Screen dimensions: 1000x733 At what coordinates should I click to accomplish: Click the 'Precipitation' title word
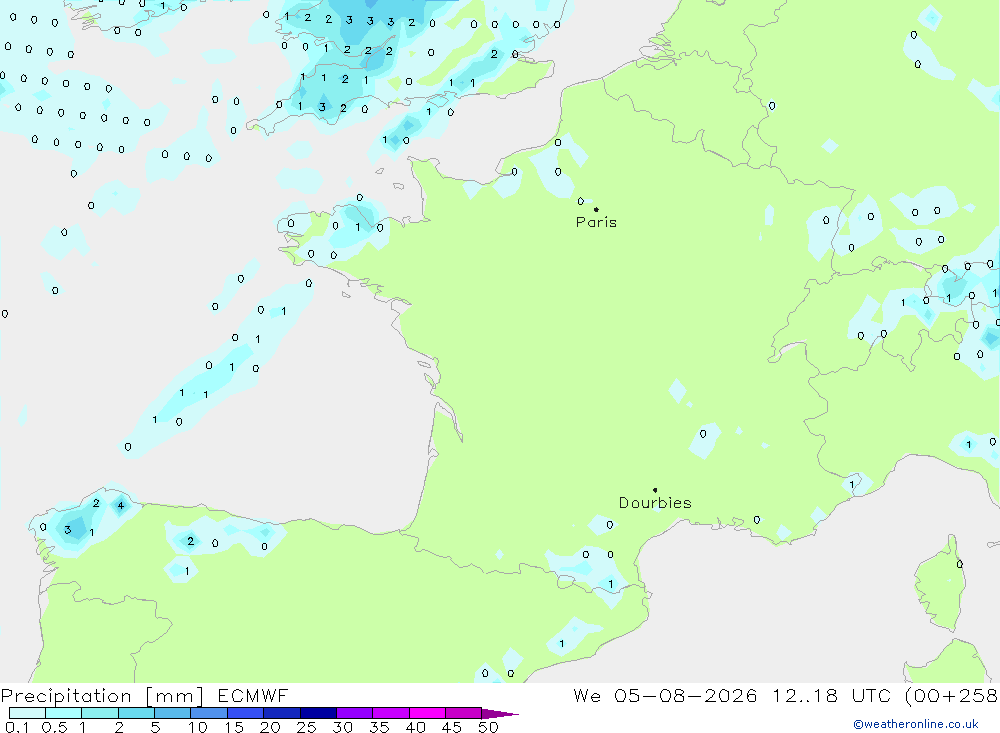pyautogui.click(x=66, y=695)
